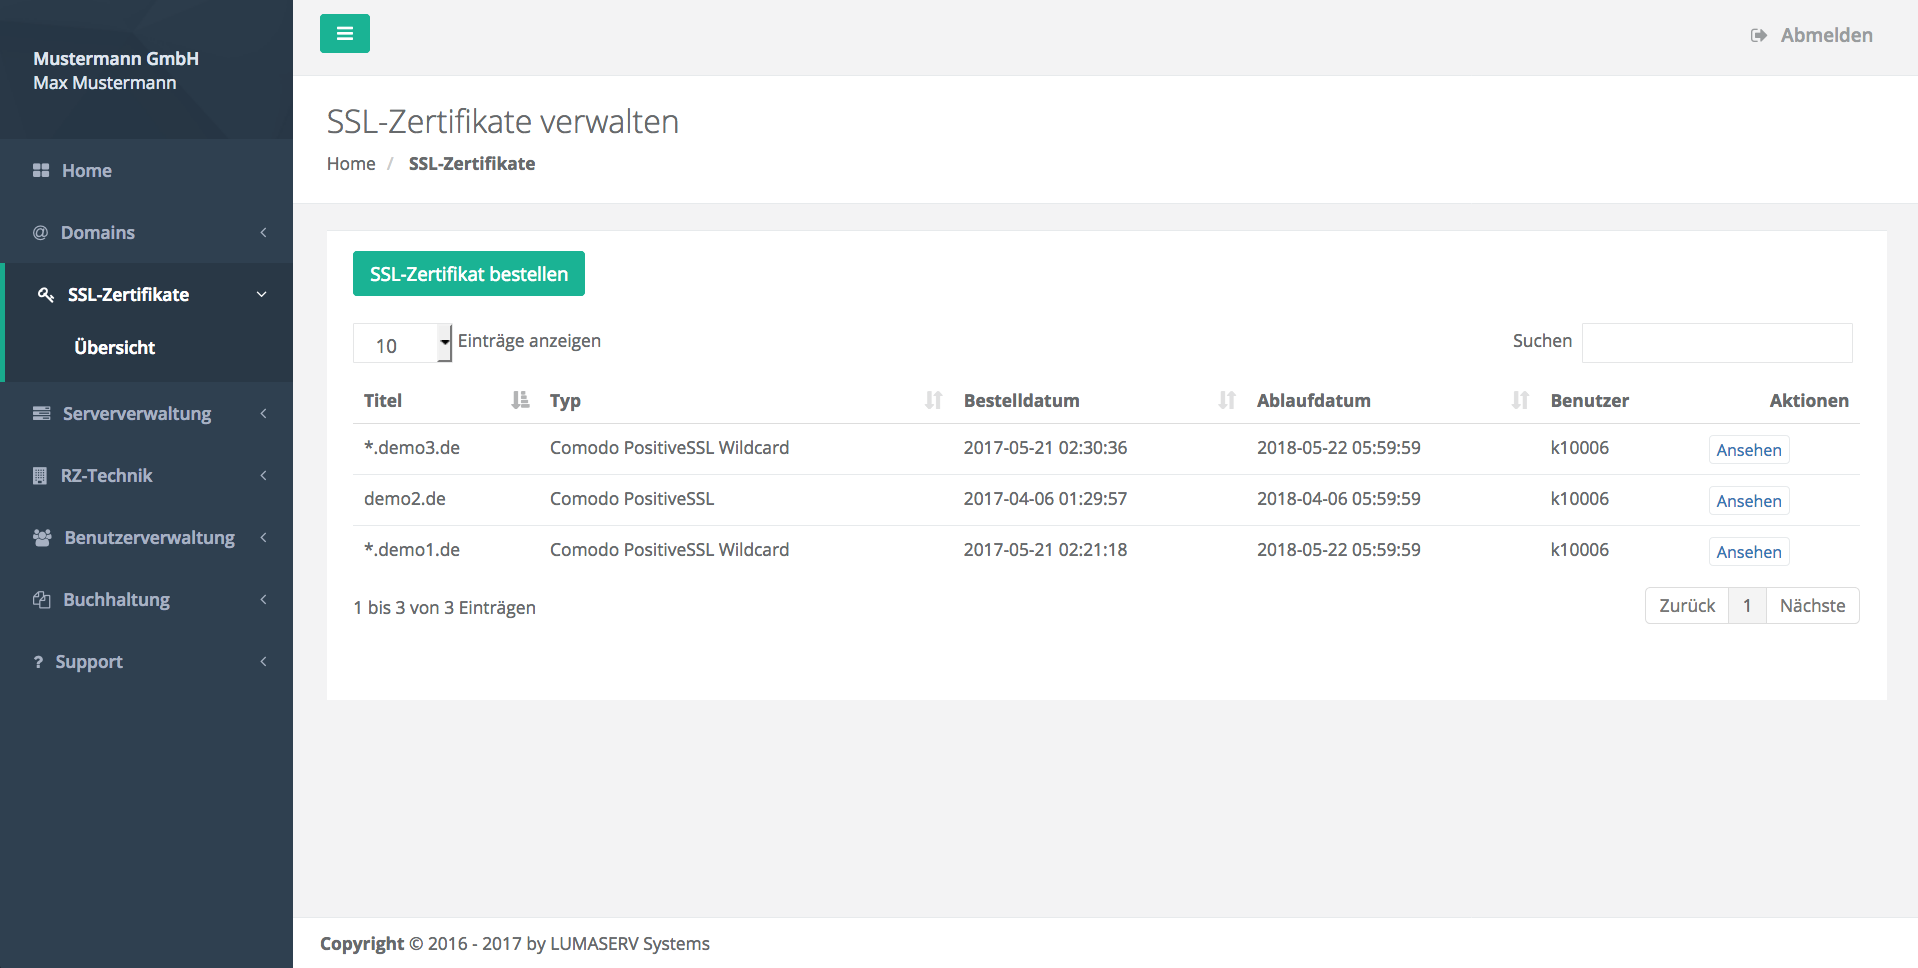
Task: Click SSL-Zertifikat bestellen button
Action: pos(469,274)
